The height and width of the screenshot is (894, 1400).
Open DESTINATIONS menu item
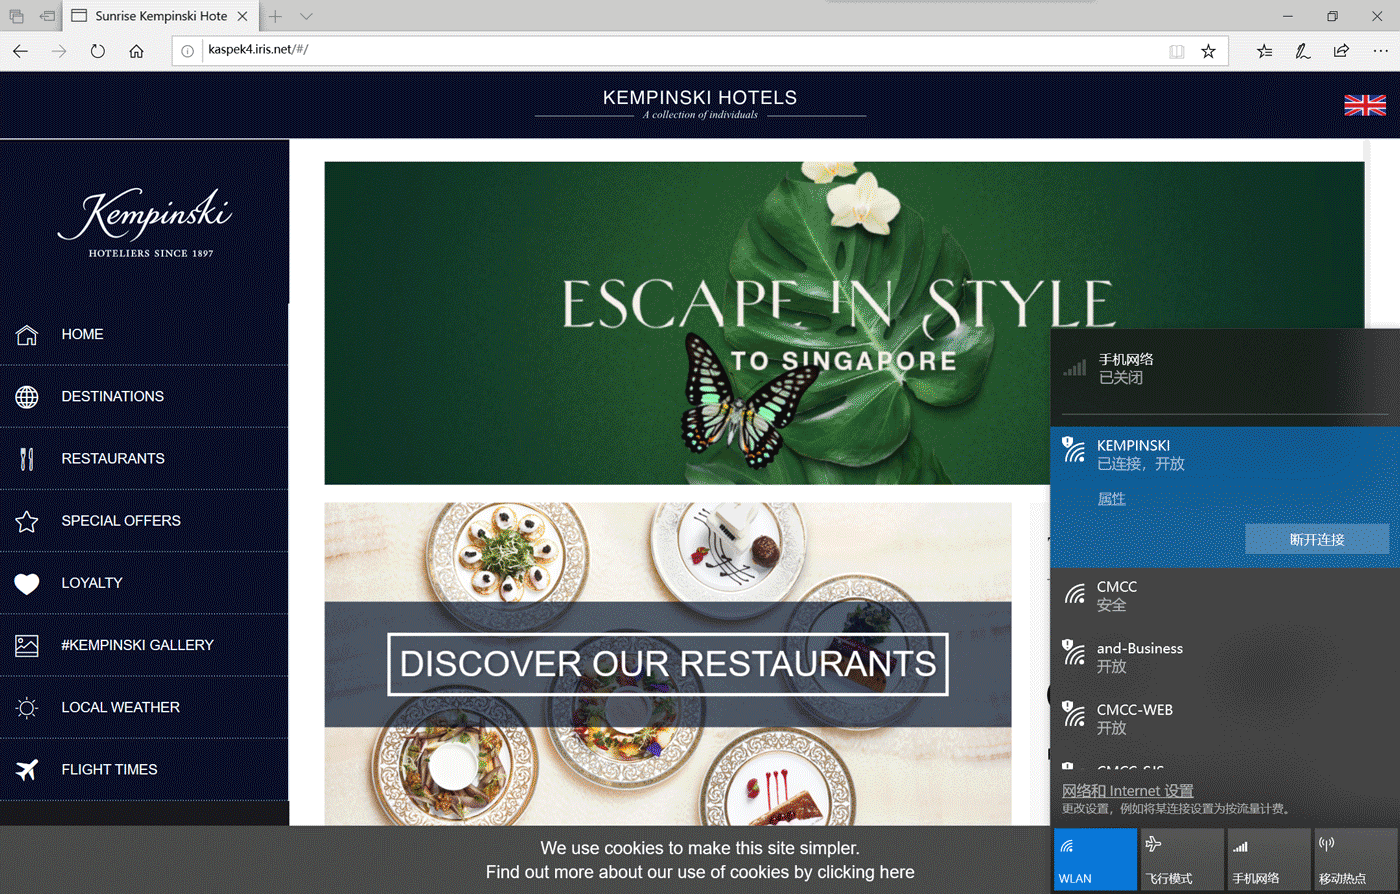click(144, 396)
